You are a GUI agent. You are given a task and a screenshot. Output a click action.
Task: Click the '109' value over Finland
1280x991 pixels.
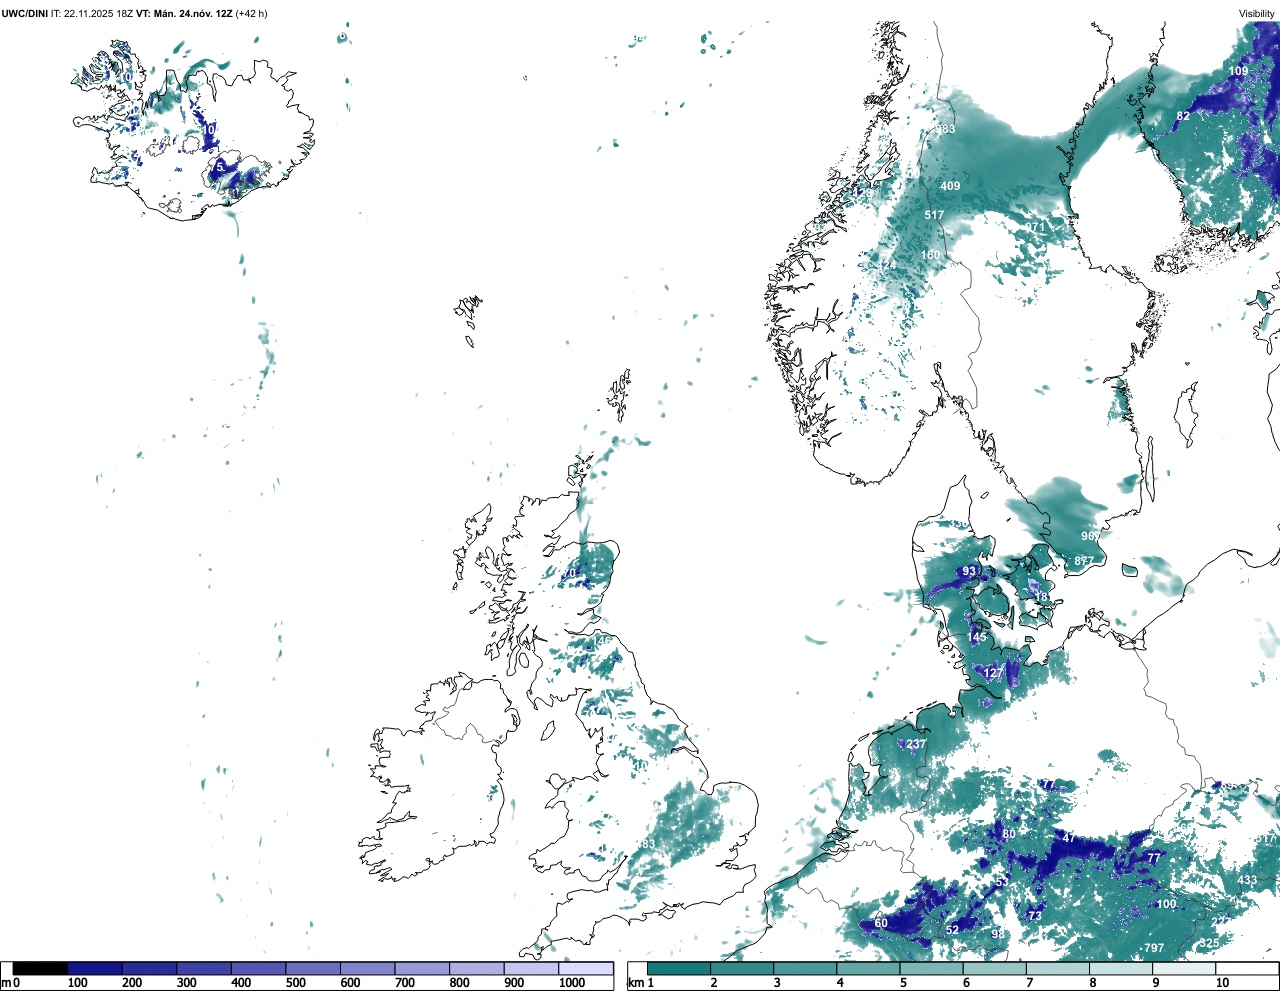[x=1238, y=71]
